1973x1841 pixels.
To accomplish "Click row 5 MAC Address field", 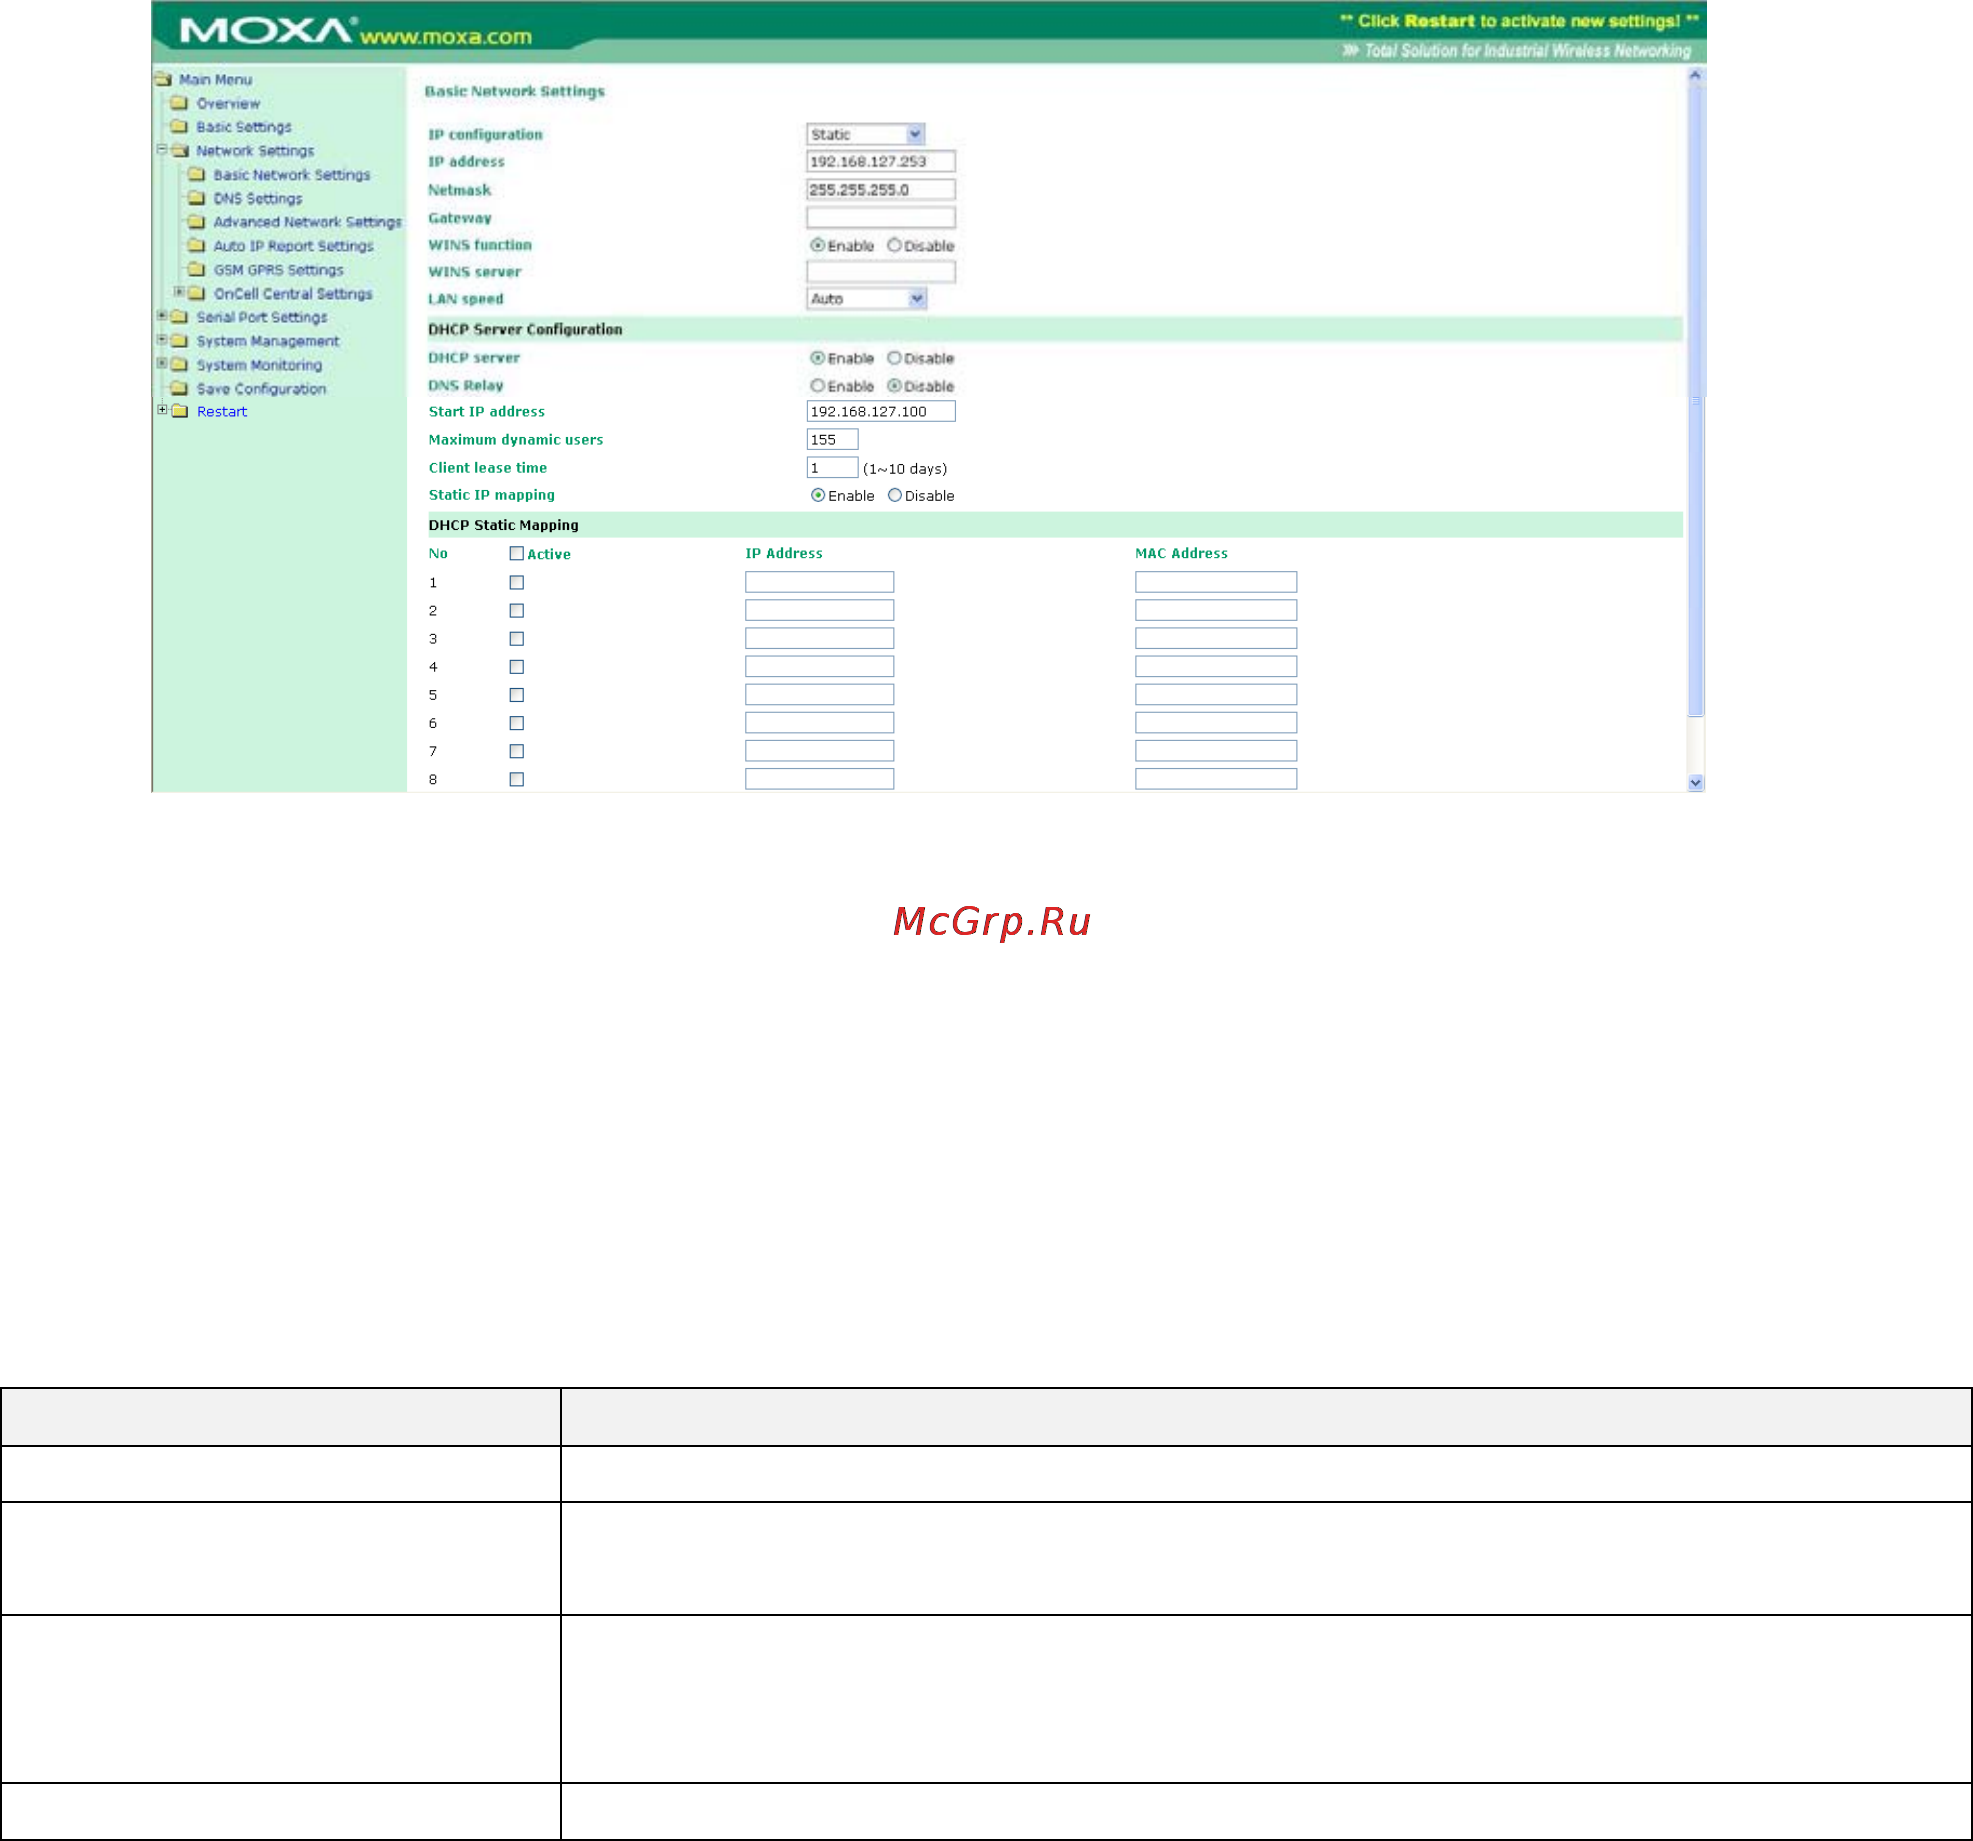I will tap(1216, 694).
